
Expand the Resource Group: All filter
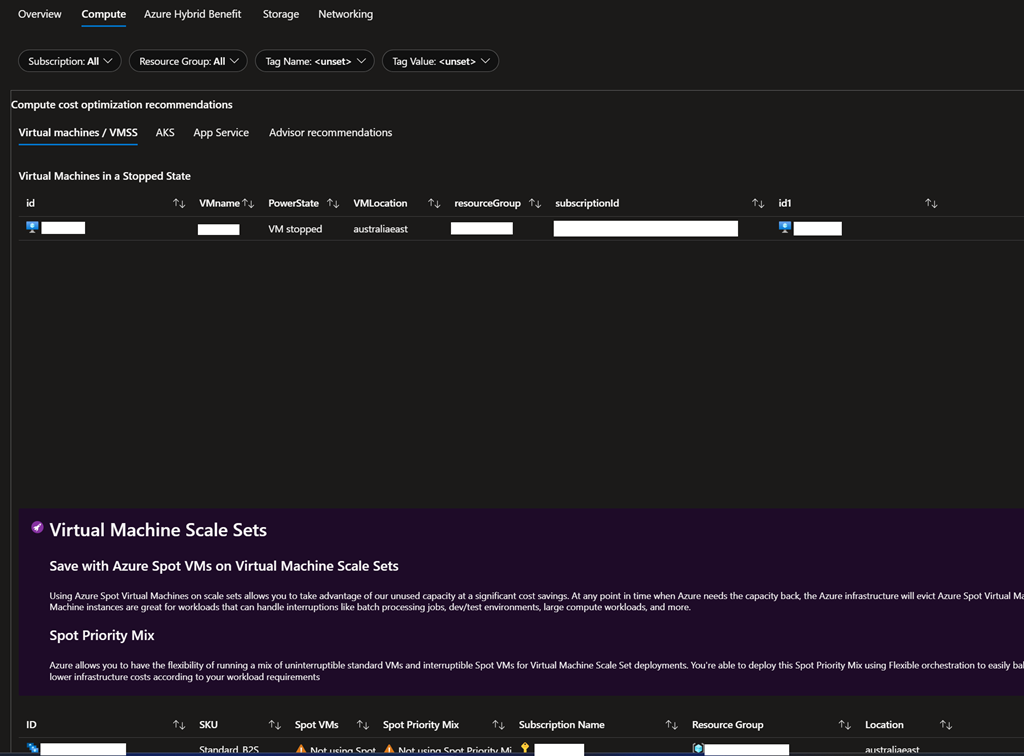point(188,61)
